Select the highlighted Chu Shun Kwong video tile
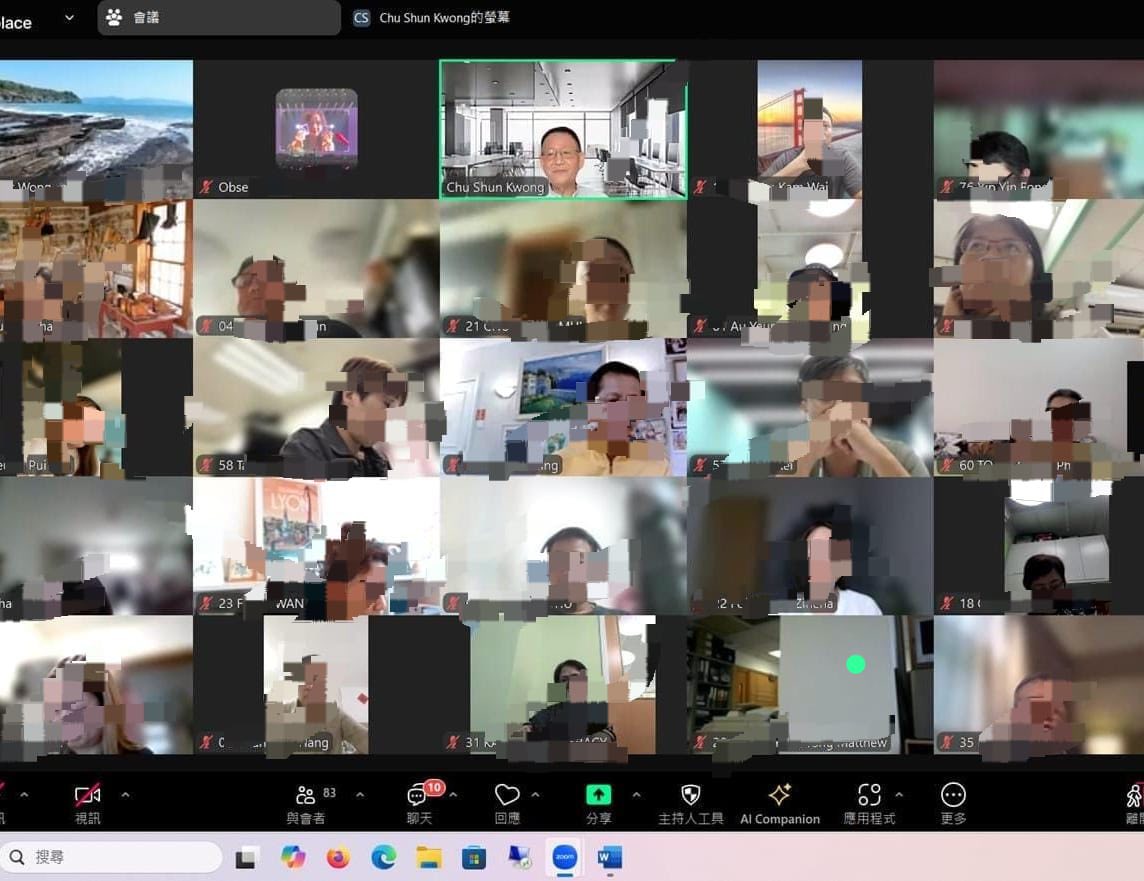1144x881 pixels. (x=563, y=130)
